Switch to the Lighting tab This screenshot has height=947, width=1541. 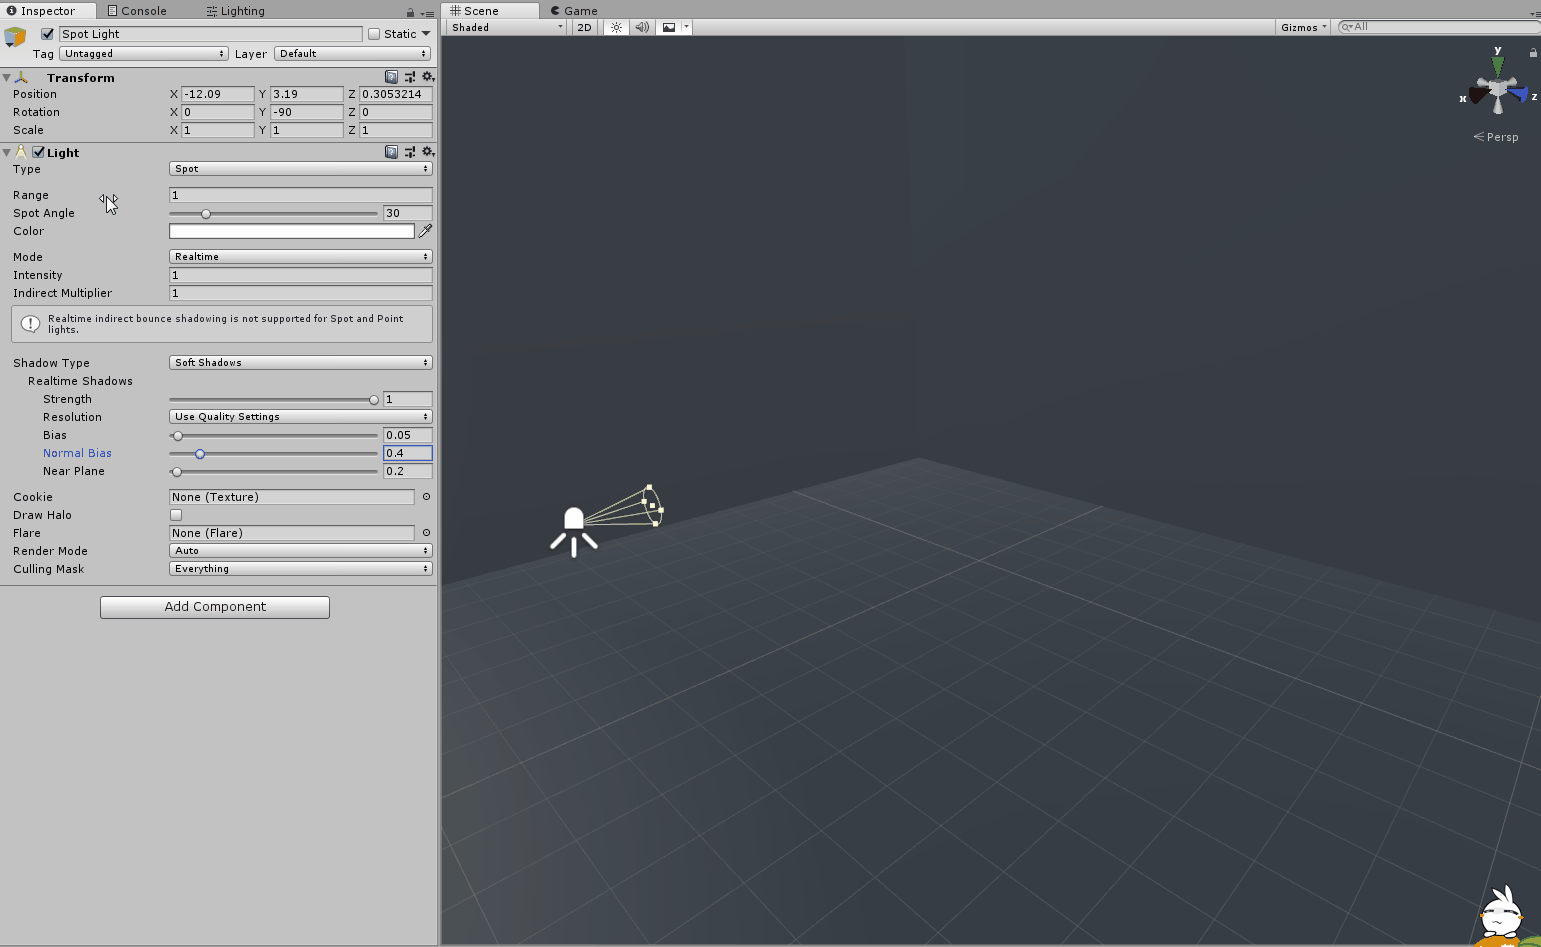236,11
